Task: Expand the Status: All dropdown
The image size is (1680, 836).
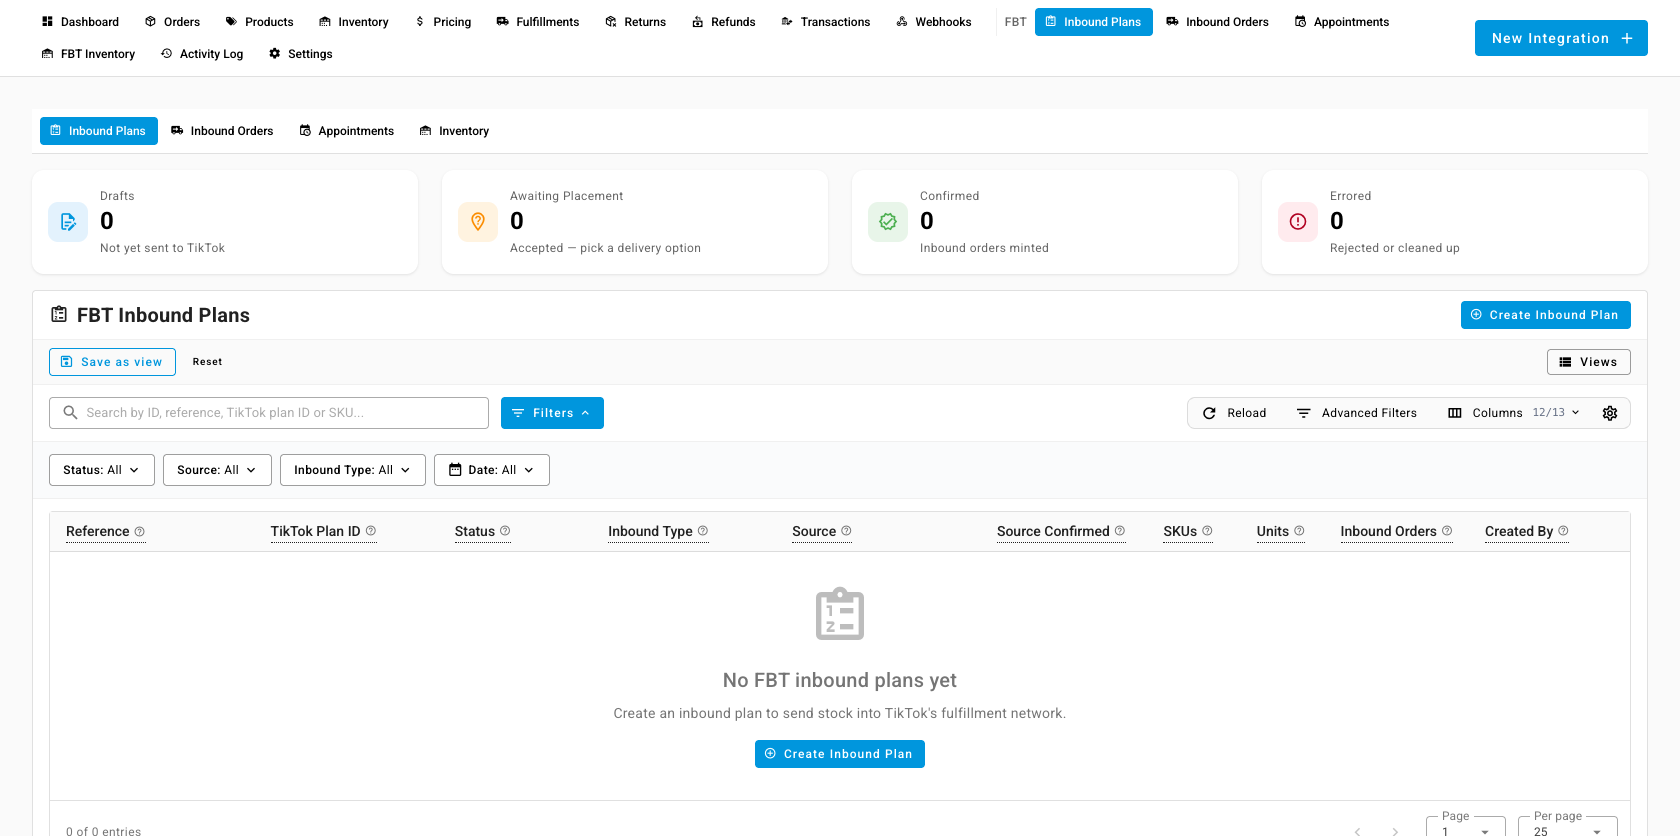Action: 102,470
